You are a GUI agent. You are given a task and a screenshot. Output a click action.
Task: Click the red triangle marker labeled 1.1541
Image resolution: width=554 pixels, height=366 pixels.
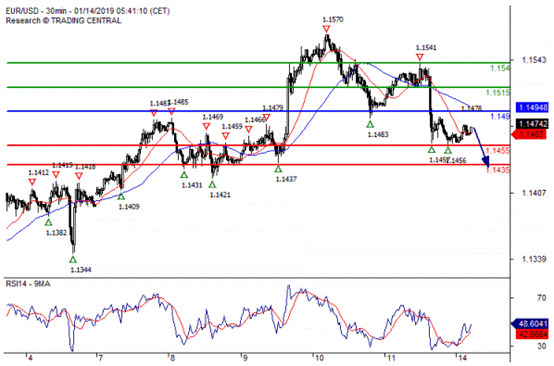419,57
